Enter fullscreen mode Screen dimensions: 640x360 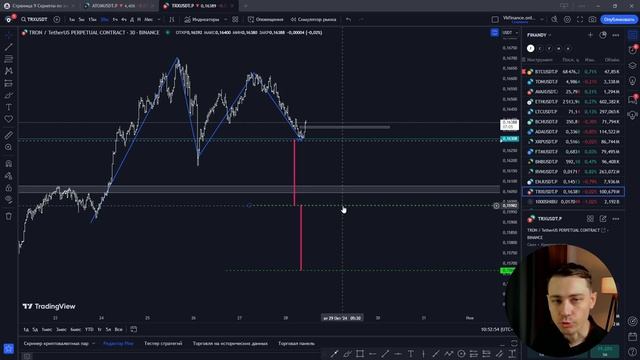coord(580,20)
